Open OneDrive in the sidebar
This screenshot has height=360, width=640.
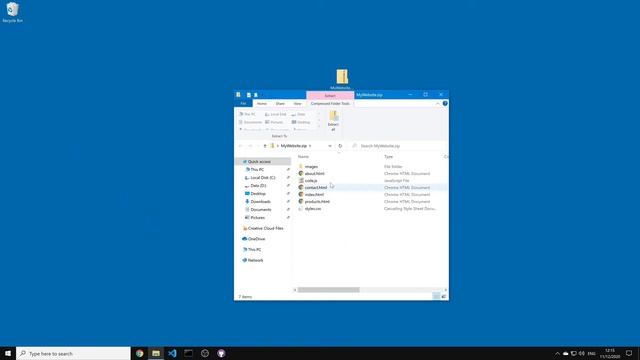click(x=256, y=239)
